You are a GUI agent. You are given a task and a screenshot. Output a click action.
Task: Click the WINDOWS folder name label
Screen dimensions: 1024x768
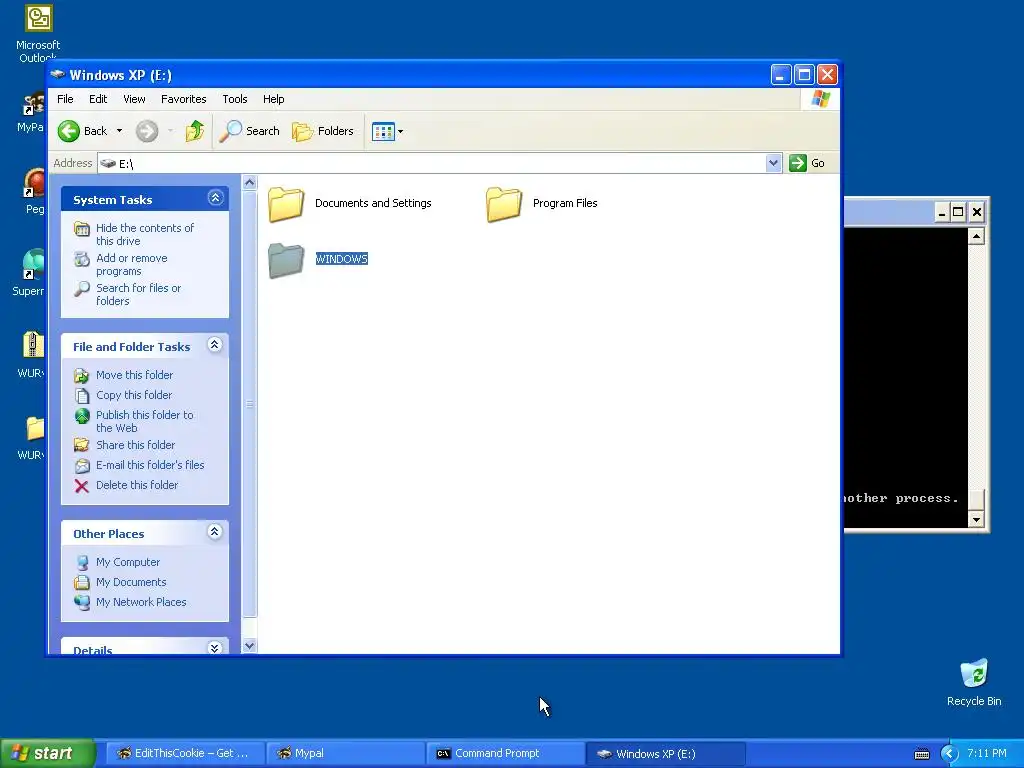[342, 259]
